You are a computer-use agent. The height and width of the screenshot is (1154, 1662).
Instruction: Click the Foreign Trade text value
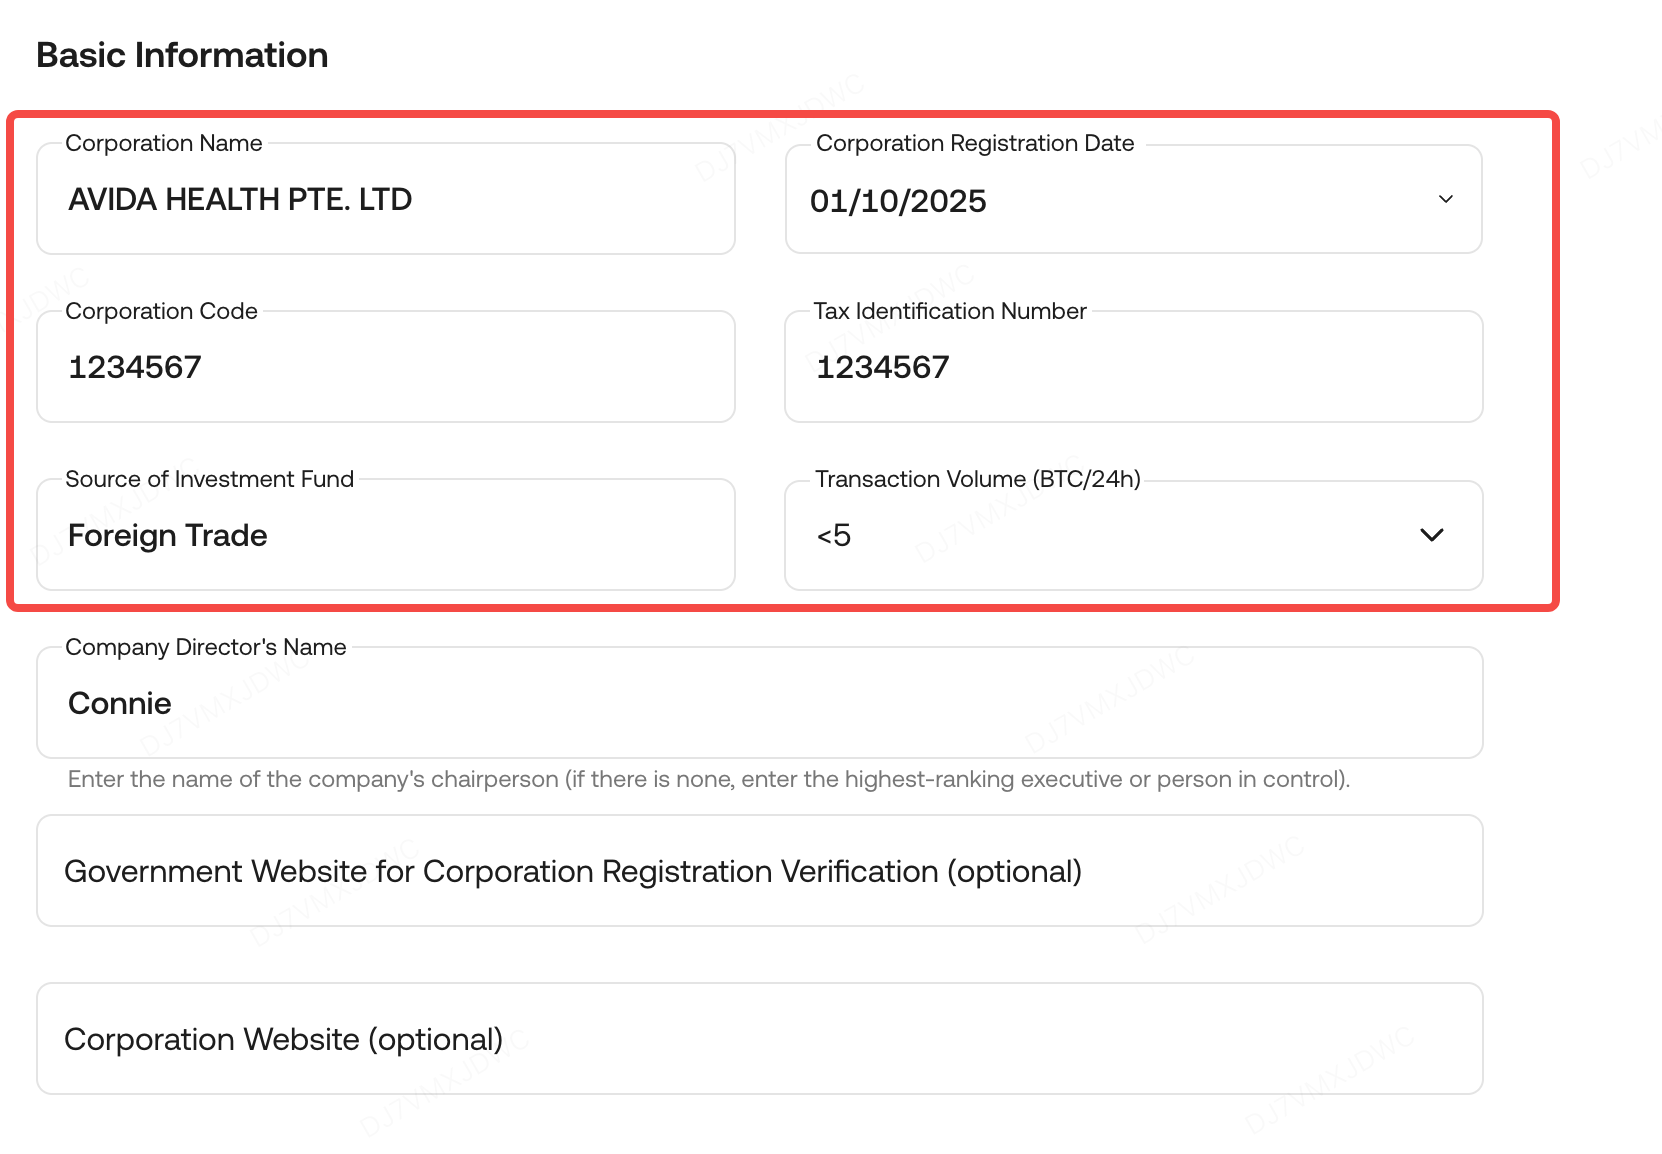point(167,535)
